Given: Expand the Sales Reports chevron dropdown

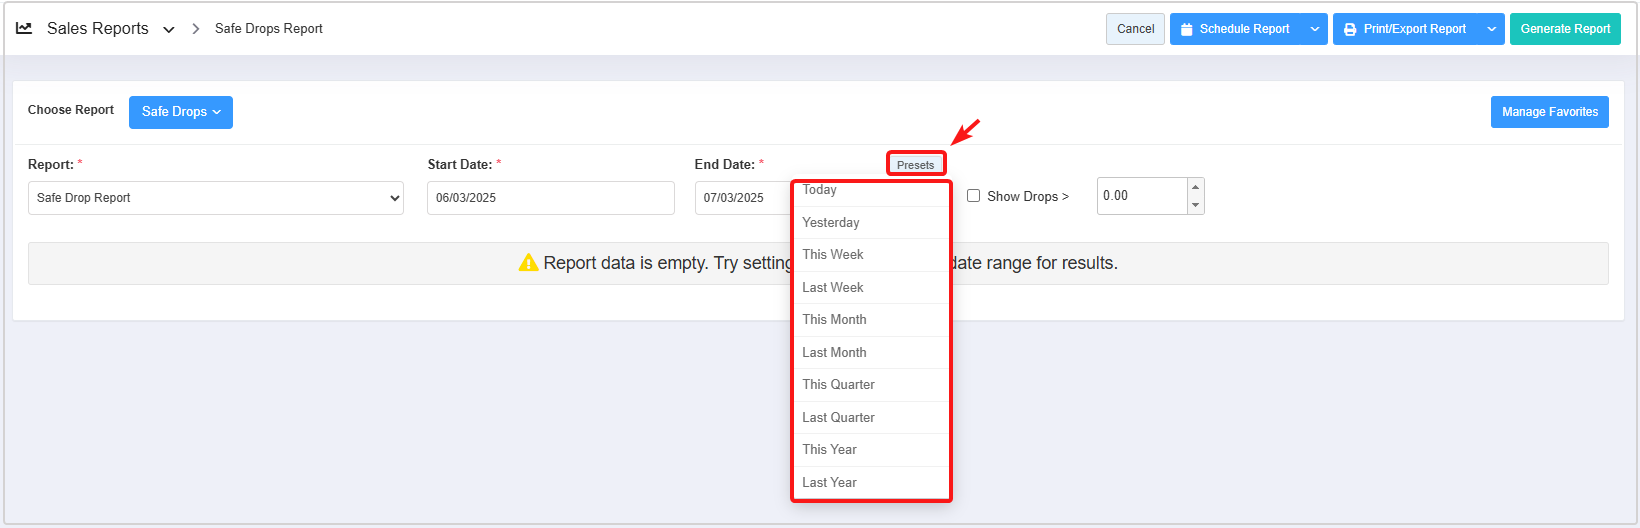Looking at the screenshot, I should (169, 29).
